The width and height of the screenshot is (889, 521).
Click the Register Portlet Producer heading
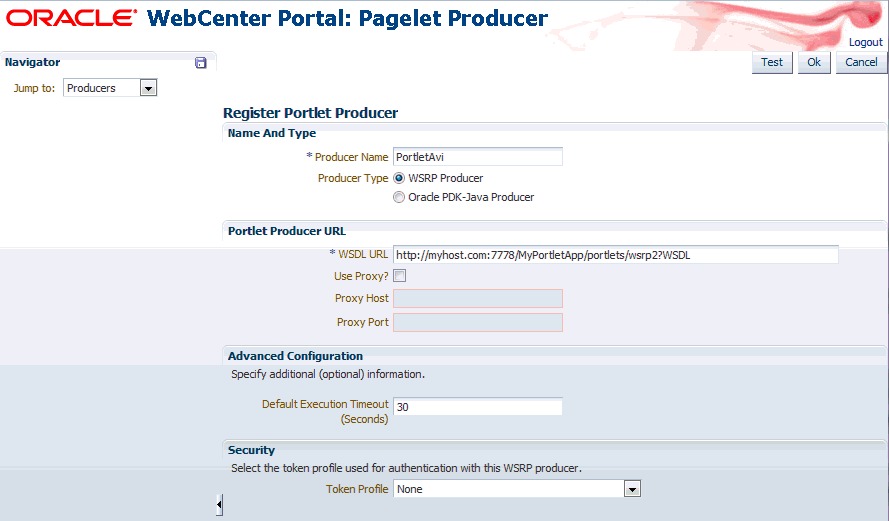tap(311, 113)
